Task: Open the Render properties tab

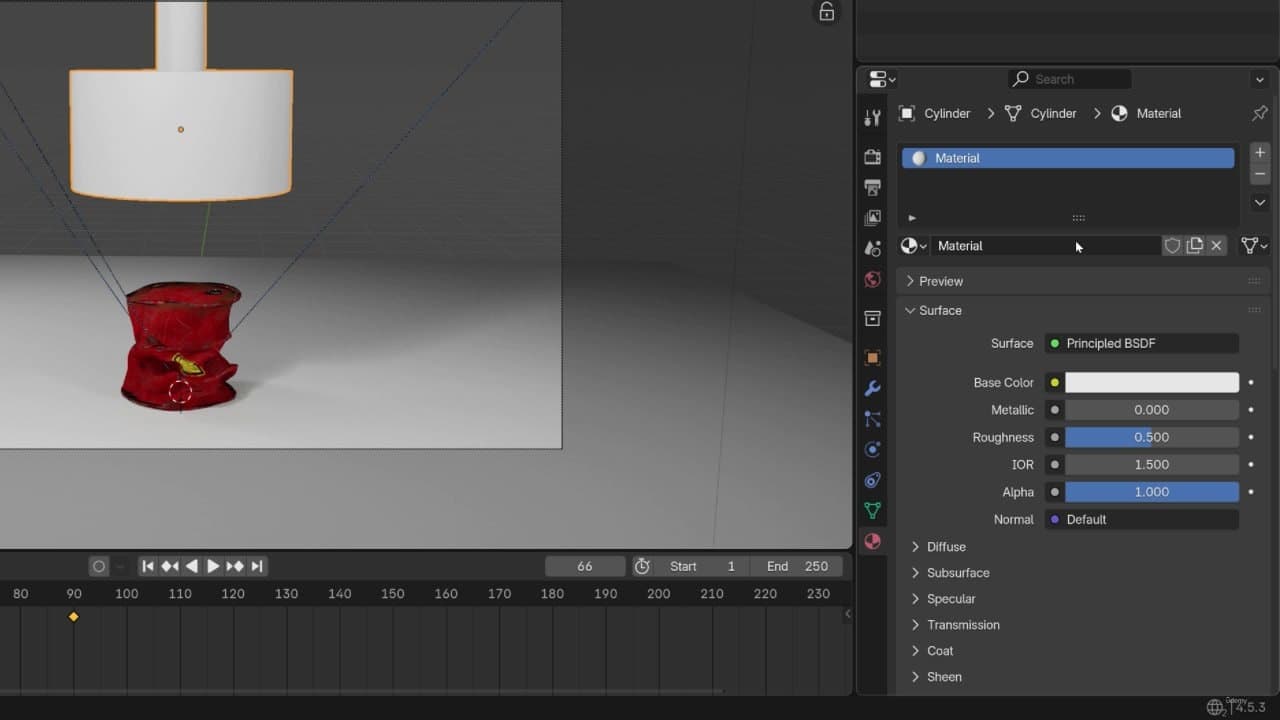Action: 872,157
